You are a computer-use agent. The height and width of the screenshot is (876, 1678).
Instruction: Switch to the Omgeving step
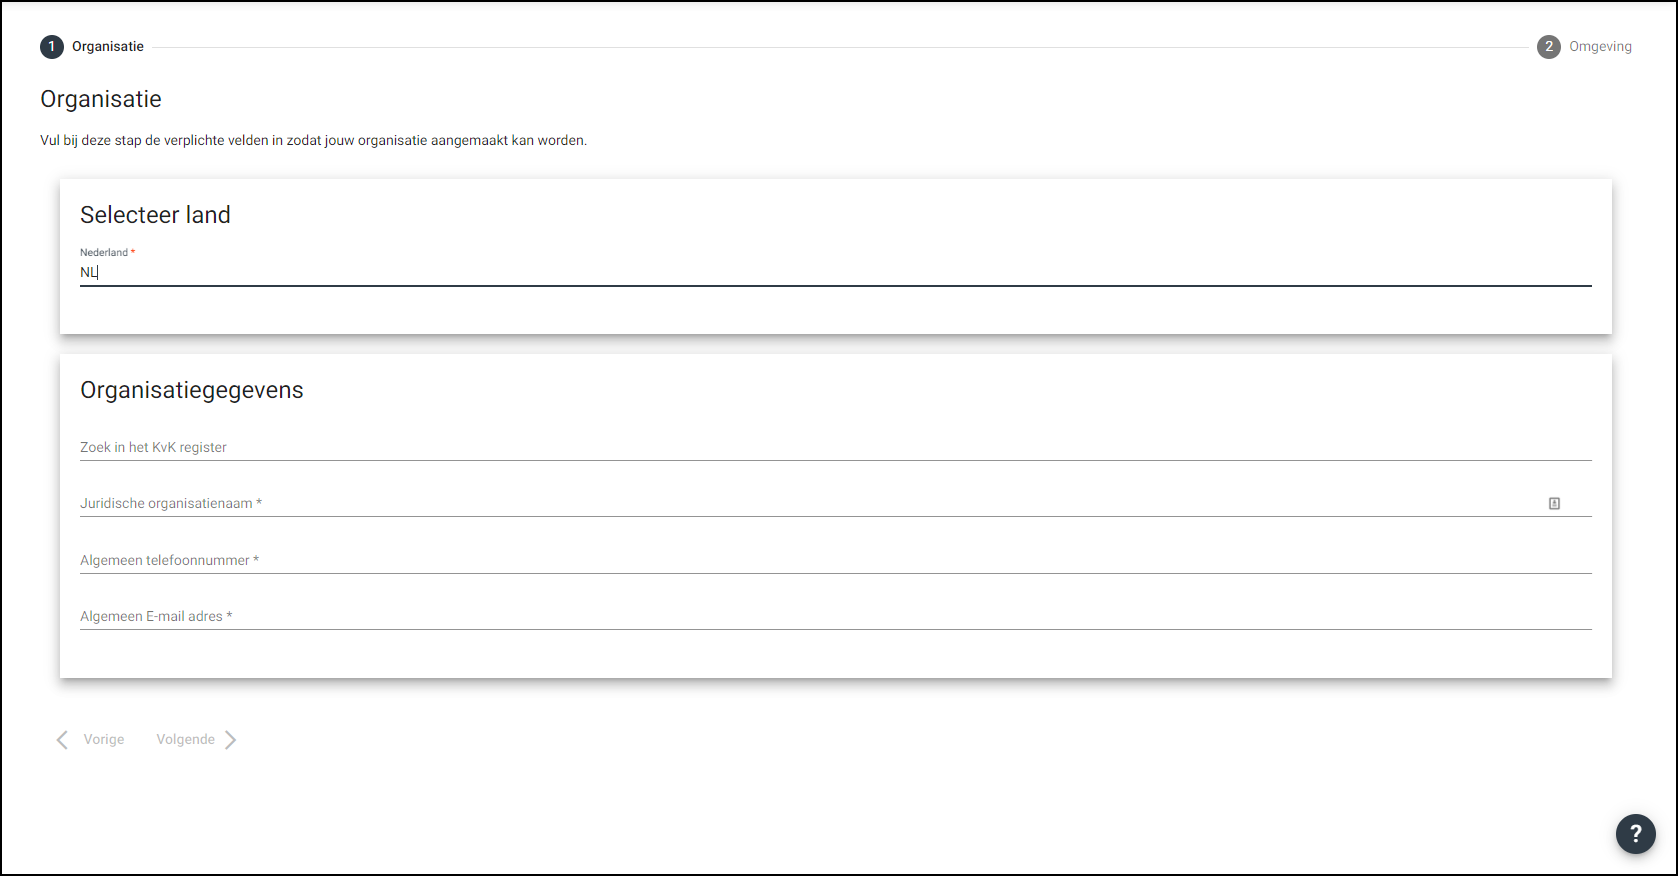(1599, 47)
